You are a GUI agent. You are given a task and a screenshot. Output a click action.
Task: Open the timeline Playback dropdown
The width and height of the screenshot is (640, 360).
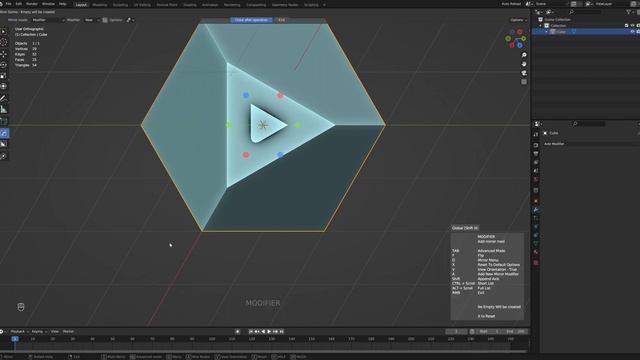[19, 331]
